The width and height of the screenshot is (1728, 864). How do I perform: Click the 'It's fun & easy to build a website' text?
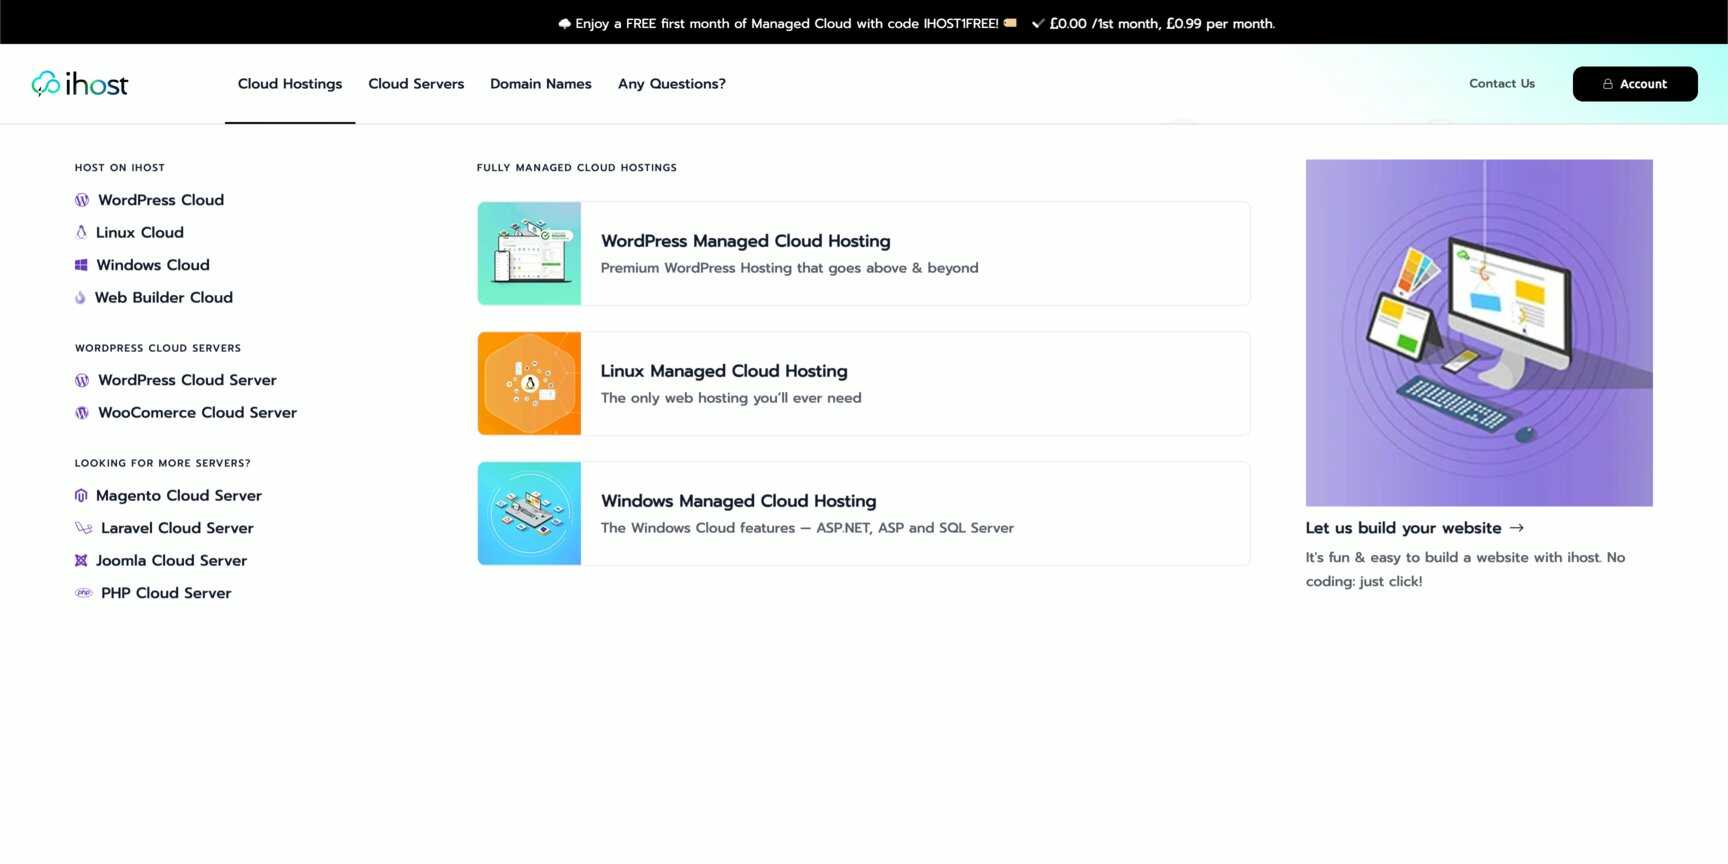1465,569
